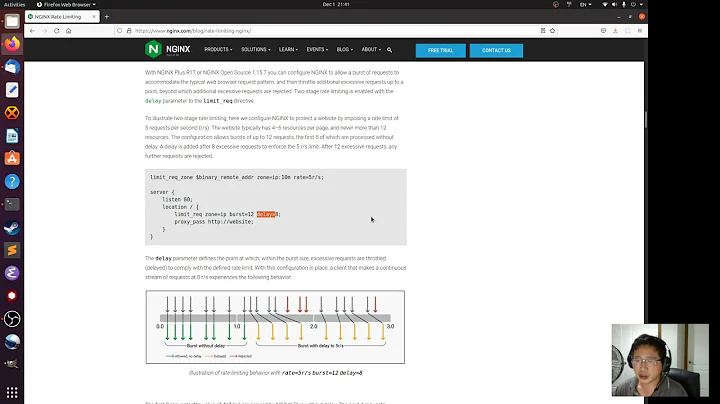720x404 pixels.
Task: Reload the NGINX Rate Limiting page
Action: (56, 31)
